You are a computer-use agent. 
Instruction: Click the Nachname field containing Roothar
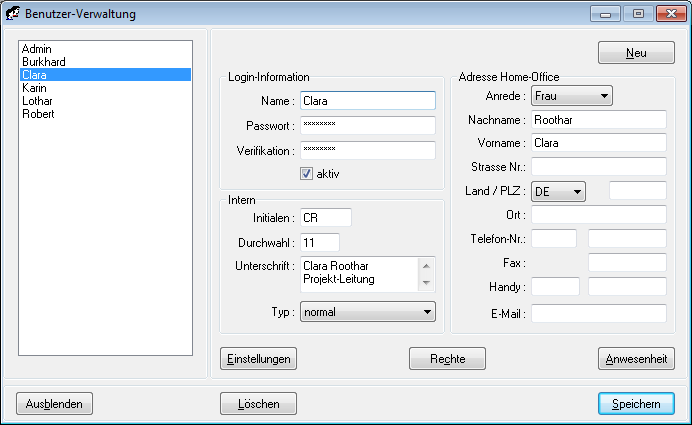[x=598, y=120]
